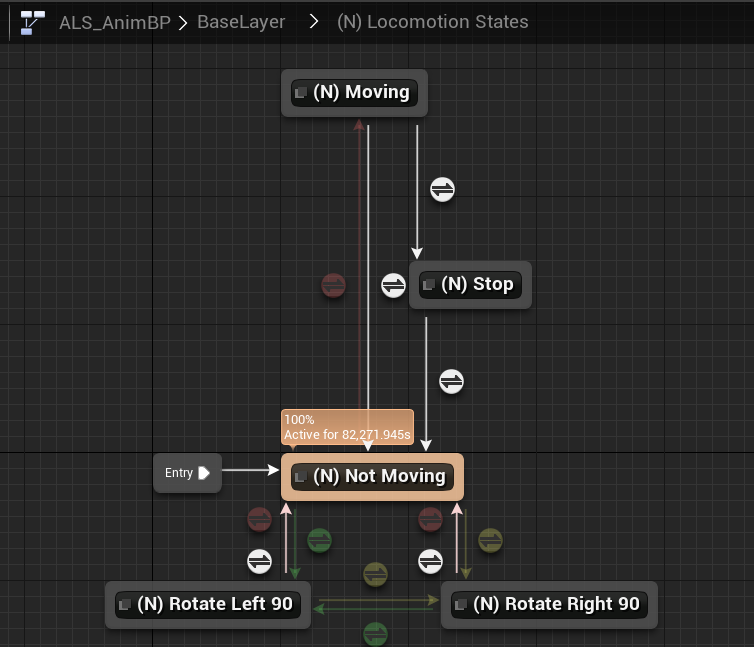Click red transition icon above Rotate Right 90

[430, 519]
